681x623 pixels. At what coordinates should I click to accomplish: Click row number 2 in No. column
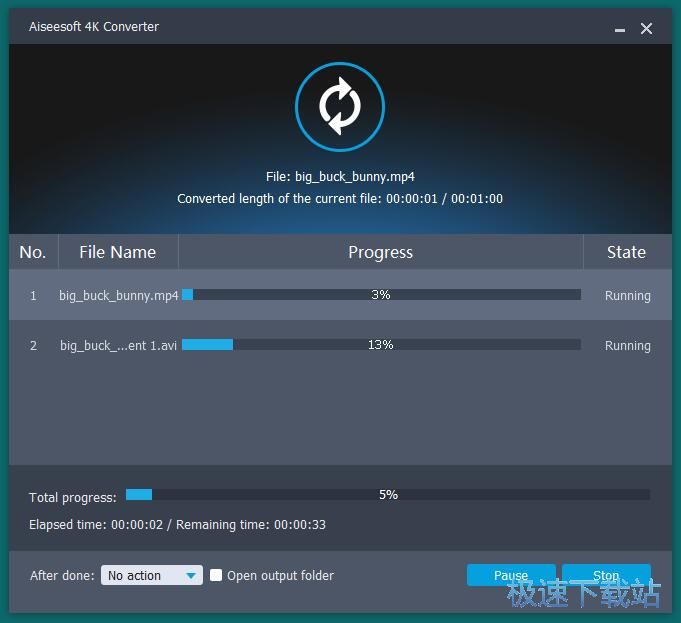[x=33, y=346]
